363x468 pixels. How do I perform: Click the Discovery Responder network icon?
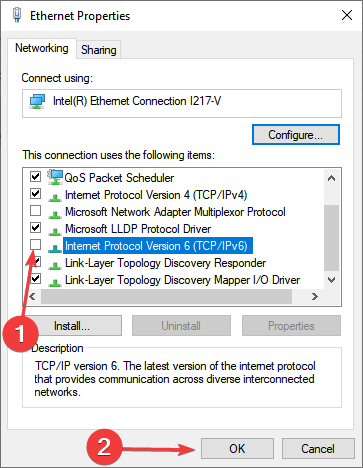[54, 265]
